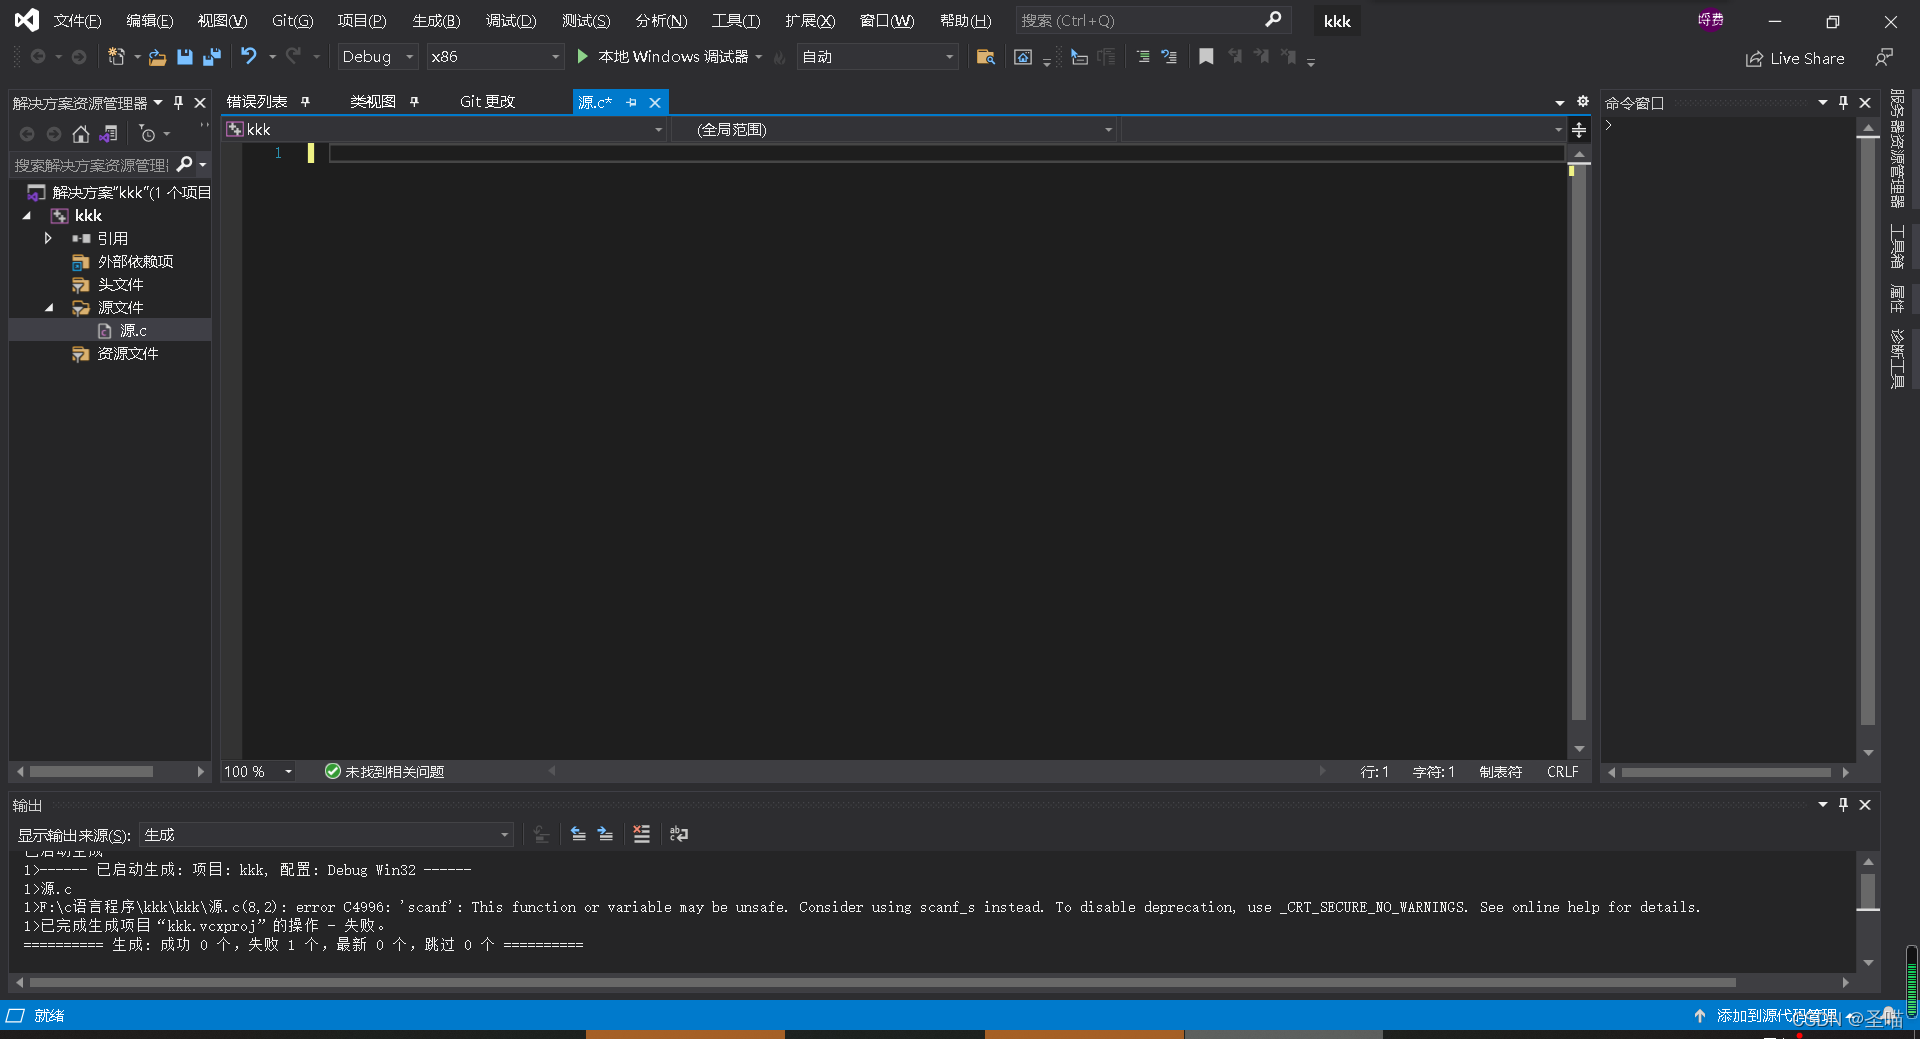Image resolution: width=1920 pixels, height=1039 pixels.
Task: Click the New Project icon
Action: [x=117, y=57]
